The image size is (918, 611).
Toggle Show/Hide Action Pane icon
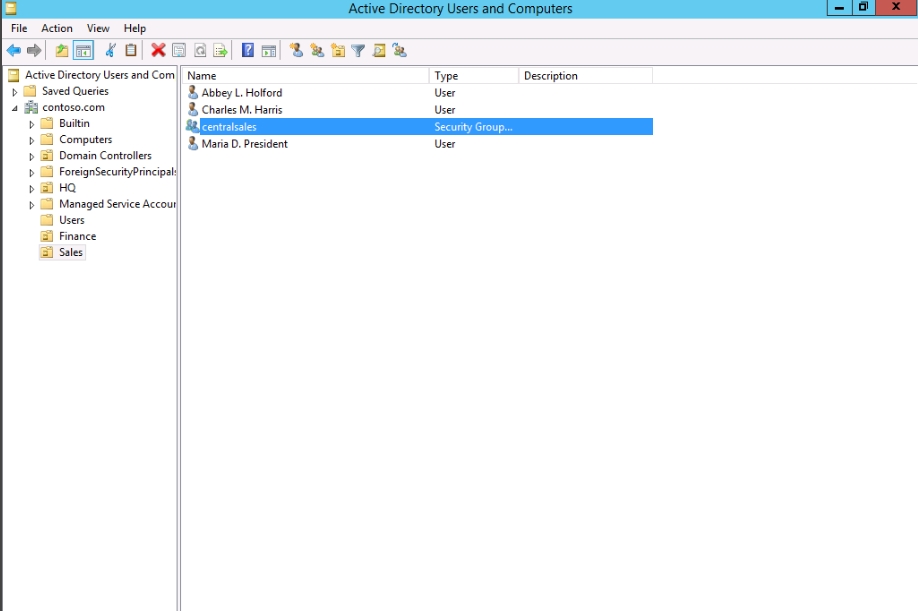[269, 51]
